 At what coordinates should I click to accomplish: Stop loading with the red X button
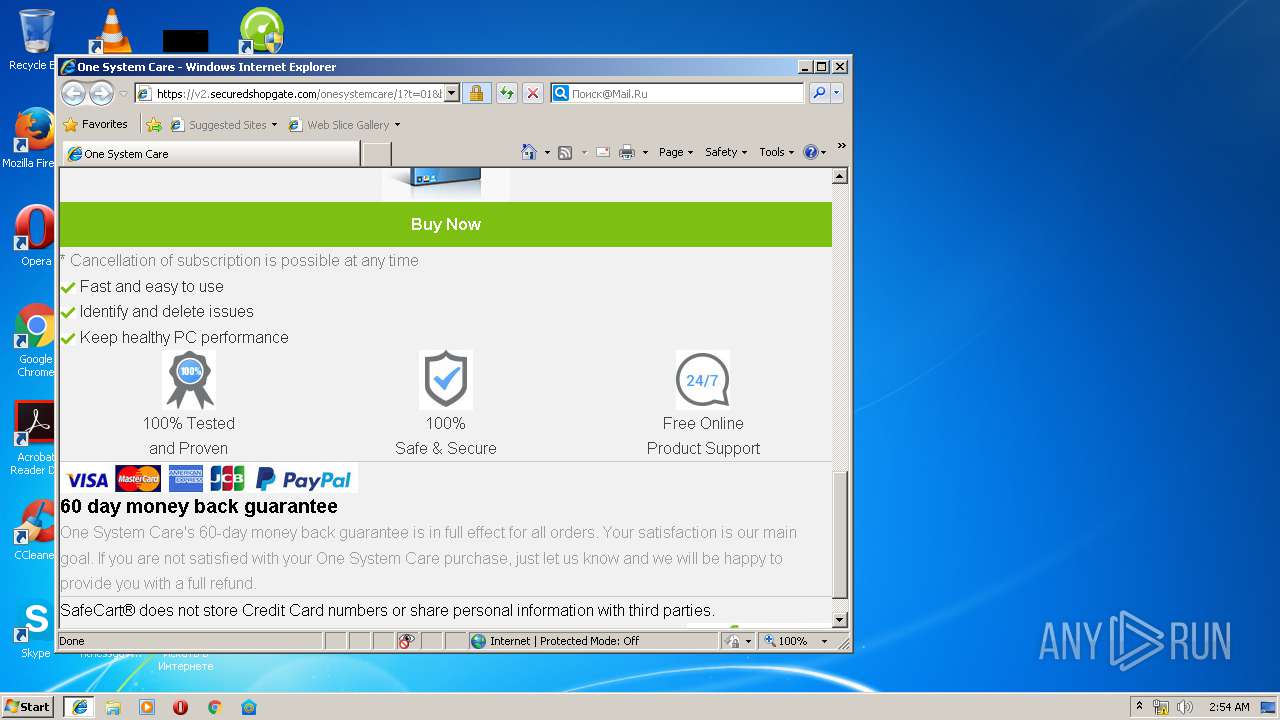533,93
